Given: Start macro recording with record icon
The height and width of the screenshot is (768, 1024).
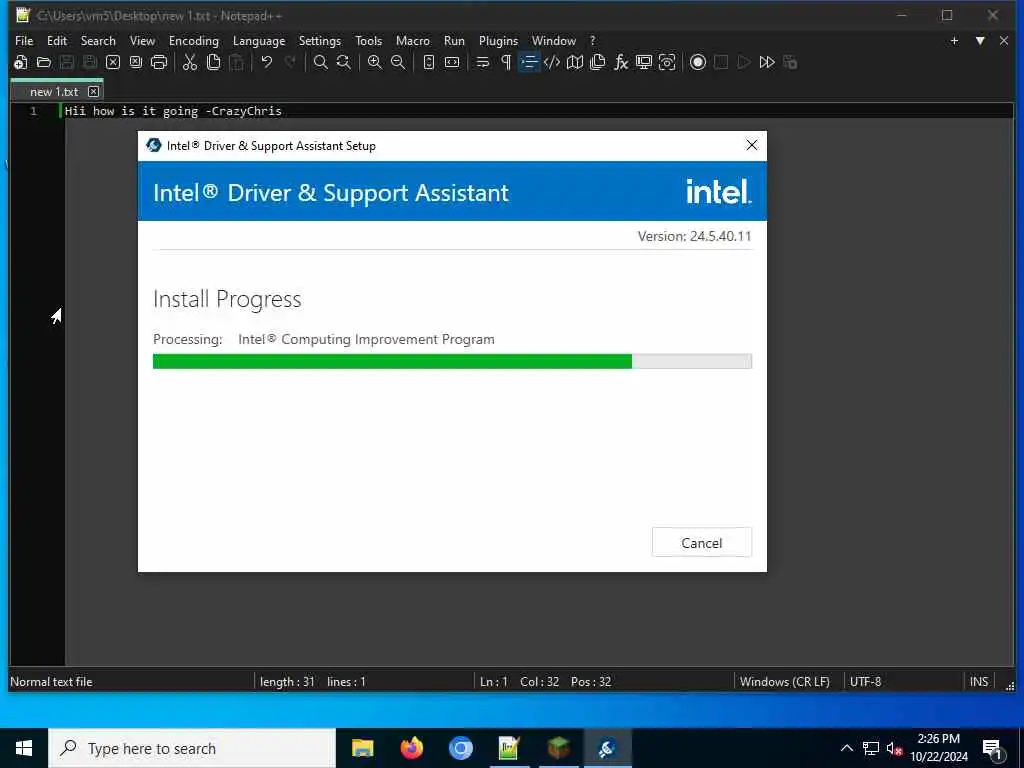Looking at the screenshot, I should pyautogui.click(x=698, y=63).
